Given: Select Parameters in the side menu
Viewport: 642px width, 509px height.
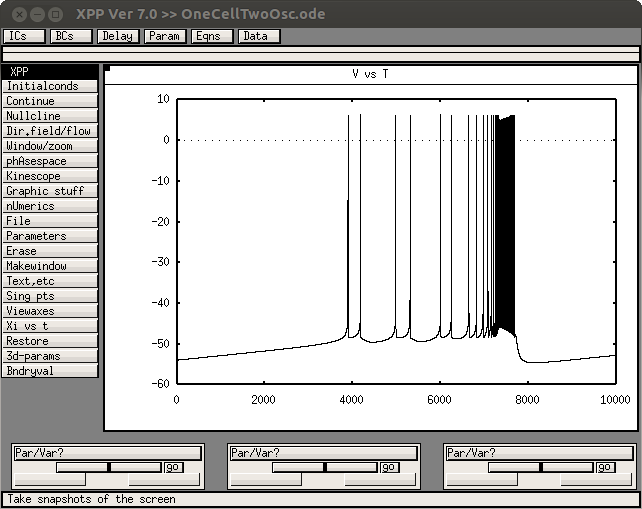Looking at the screenshot, I should click(50, 236).
